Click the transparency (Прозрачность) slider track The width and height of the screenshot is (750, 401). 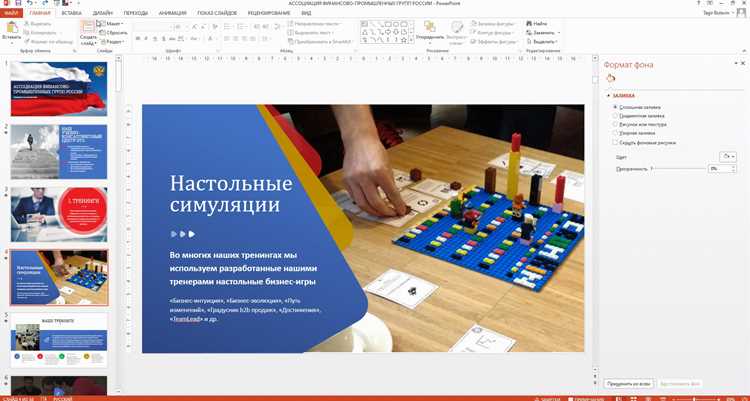[679, 168]
